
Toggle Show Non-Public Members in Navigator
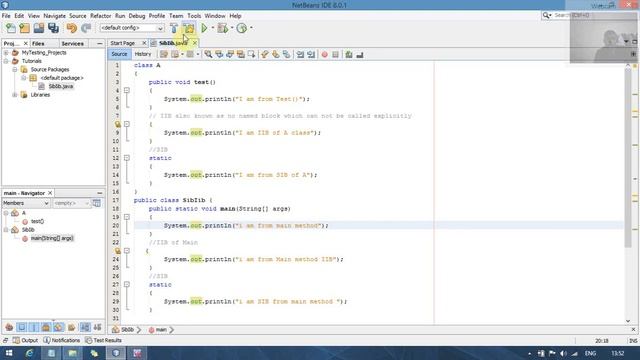click(46, 327)
